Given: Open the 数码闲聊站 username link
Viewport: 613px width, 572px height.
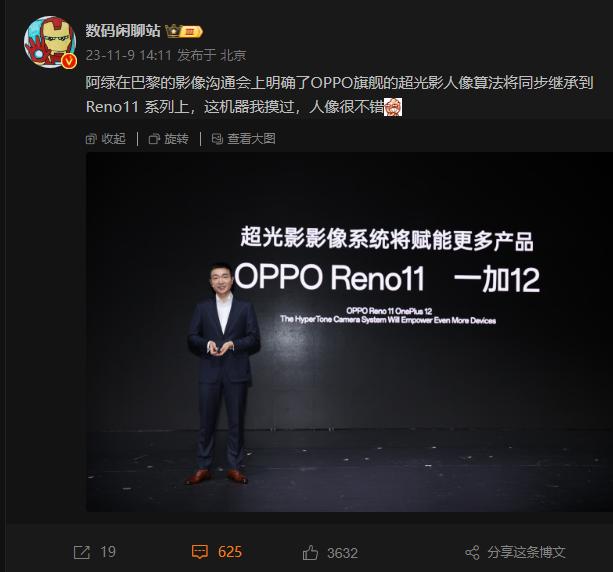Looking at the screenshot, I should pyautogui.click(x=123, y=30).
